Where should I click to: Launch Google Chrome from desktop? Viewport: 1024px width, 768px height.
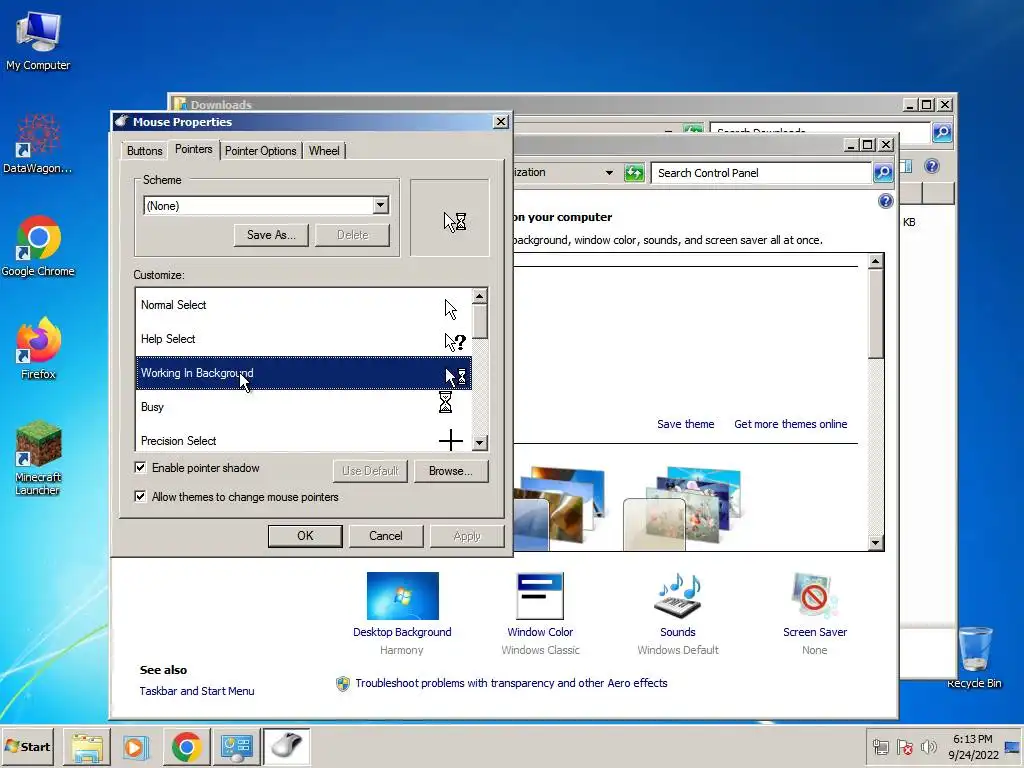tap(38, 246)
